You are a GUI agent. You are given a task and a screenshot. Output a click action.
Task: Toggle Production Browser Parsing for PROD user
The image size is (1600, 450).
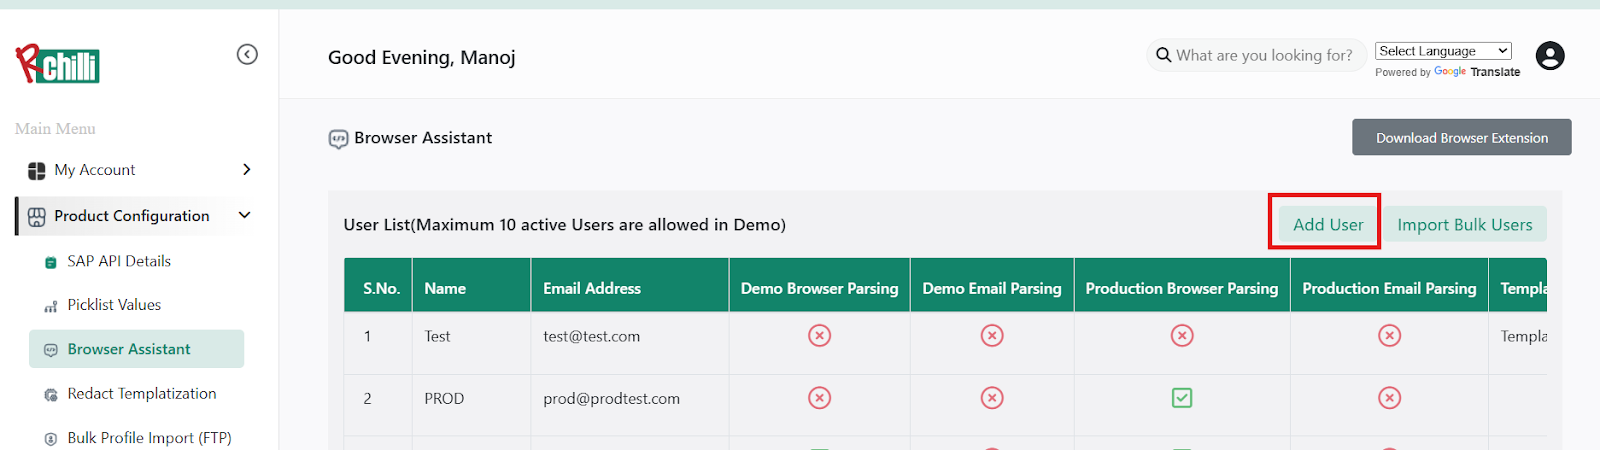click(1182, 398)
